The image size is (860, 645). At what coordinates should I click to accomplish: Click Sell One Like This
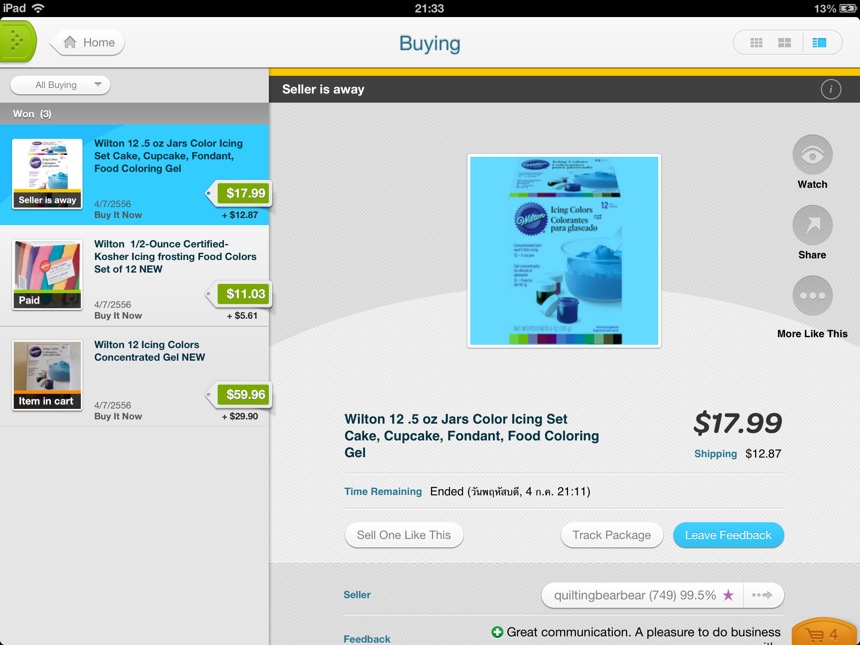pyautogui.click(x=404, y=535)
